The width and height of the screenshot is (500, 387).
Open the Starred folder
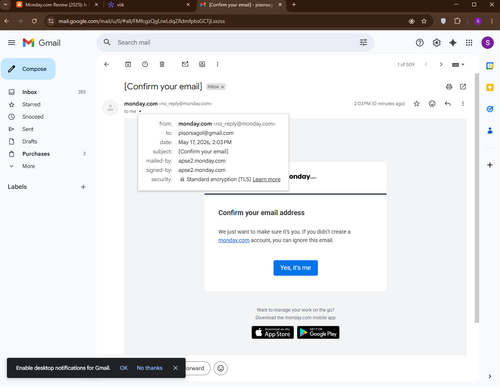47,104
